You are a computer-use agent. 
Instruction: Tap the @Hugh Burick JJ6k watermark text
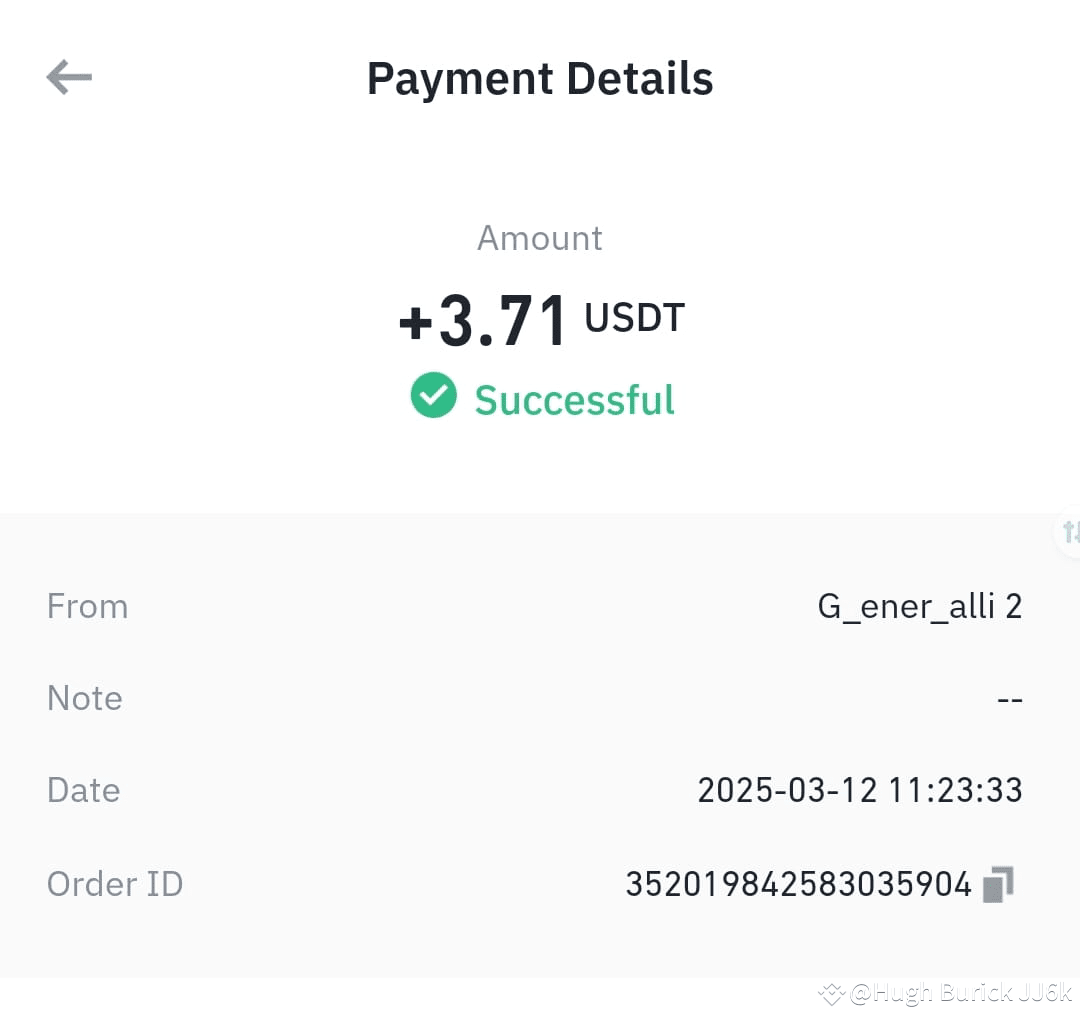coord(961,993)
